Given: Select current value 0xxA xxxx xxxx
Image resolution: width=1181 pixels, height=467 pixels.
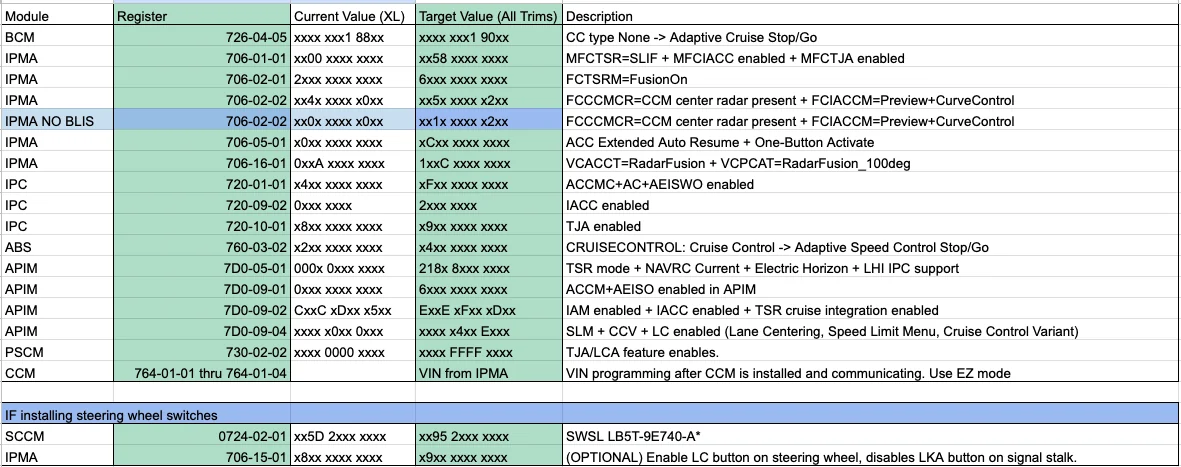Looking at the screenshot, I should point(352,163).
